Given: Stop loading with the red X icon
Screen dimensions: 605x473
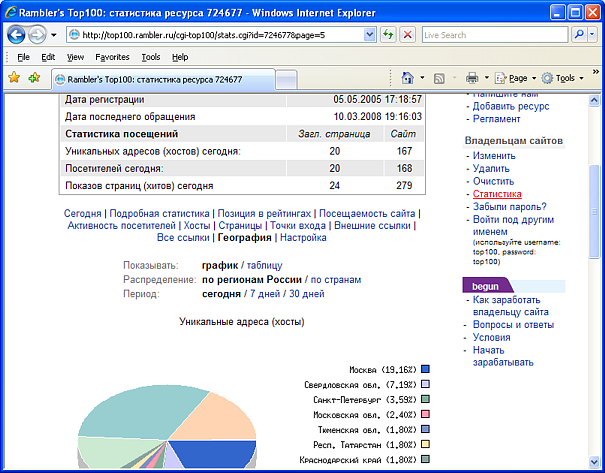Looking at the screenshot, I should coord(407,35).
